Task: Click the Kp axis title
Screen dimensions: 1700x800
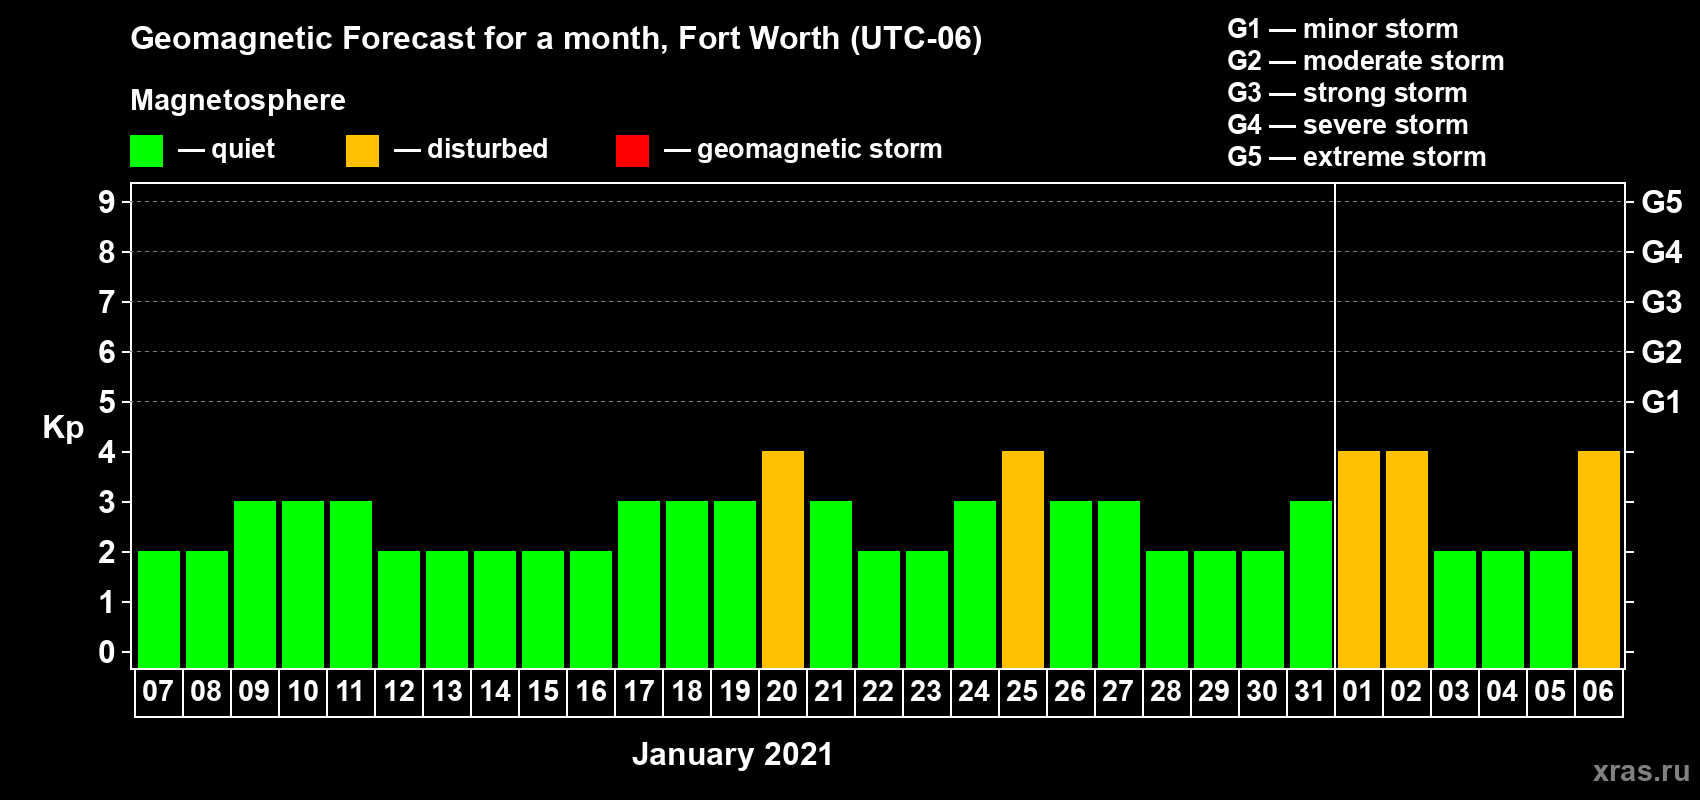Action: pyautogui.click(x=63, y=427)
